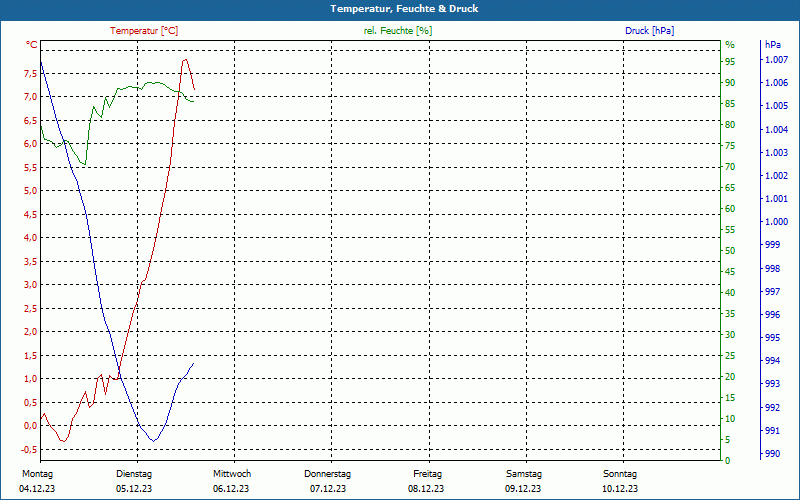Click the 2,0 temperature axis value
The height and width of the screenshot is (500, 800).
pos(31,332)
